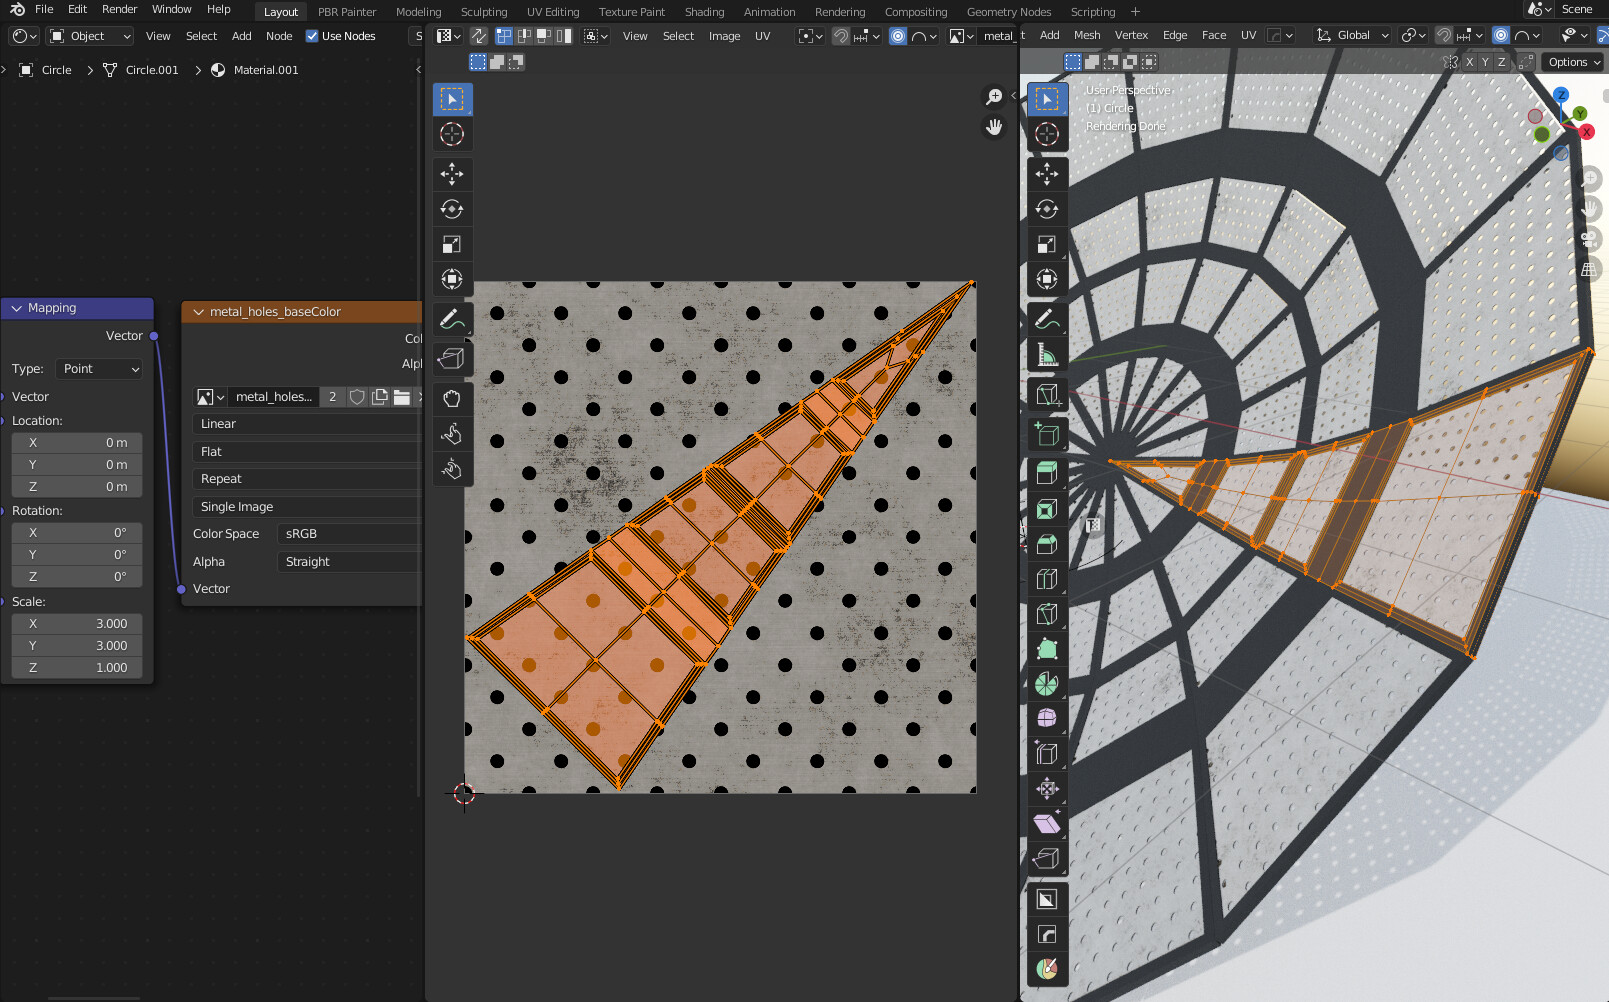Select the Rip Region tool
The width and height of the screenshot is (1609, 1002).
pyautogui.click(x=1047, y=859)
